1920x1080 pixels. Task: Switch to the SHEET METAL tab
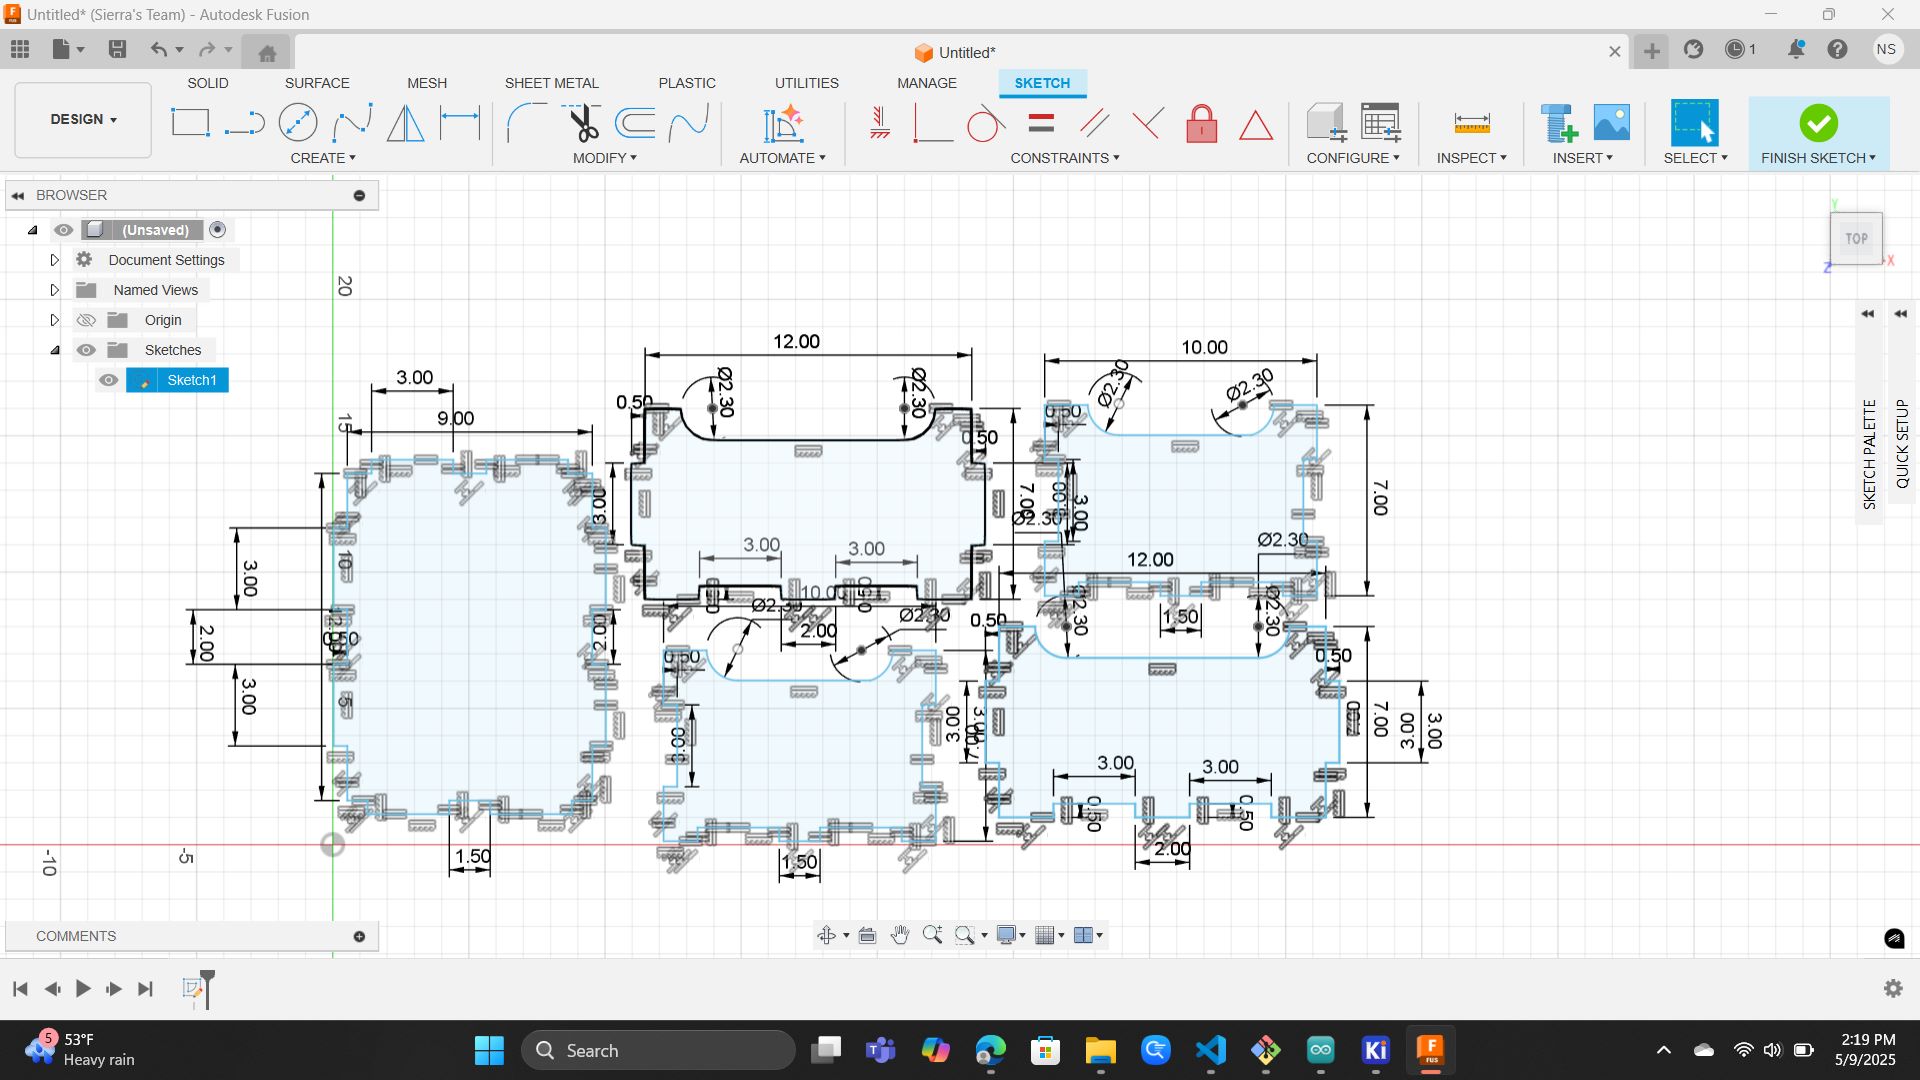point(552,83)
